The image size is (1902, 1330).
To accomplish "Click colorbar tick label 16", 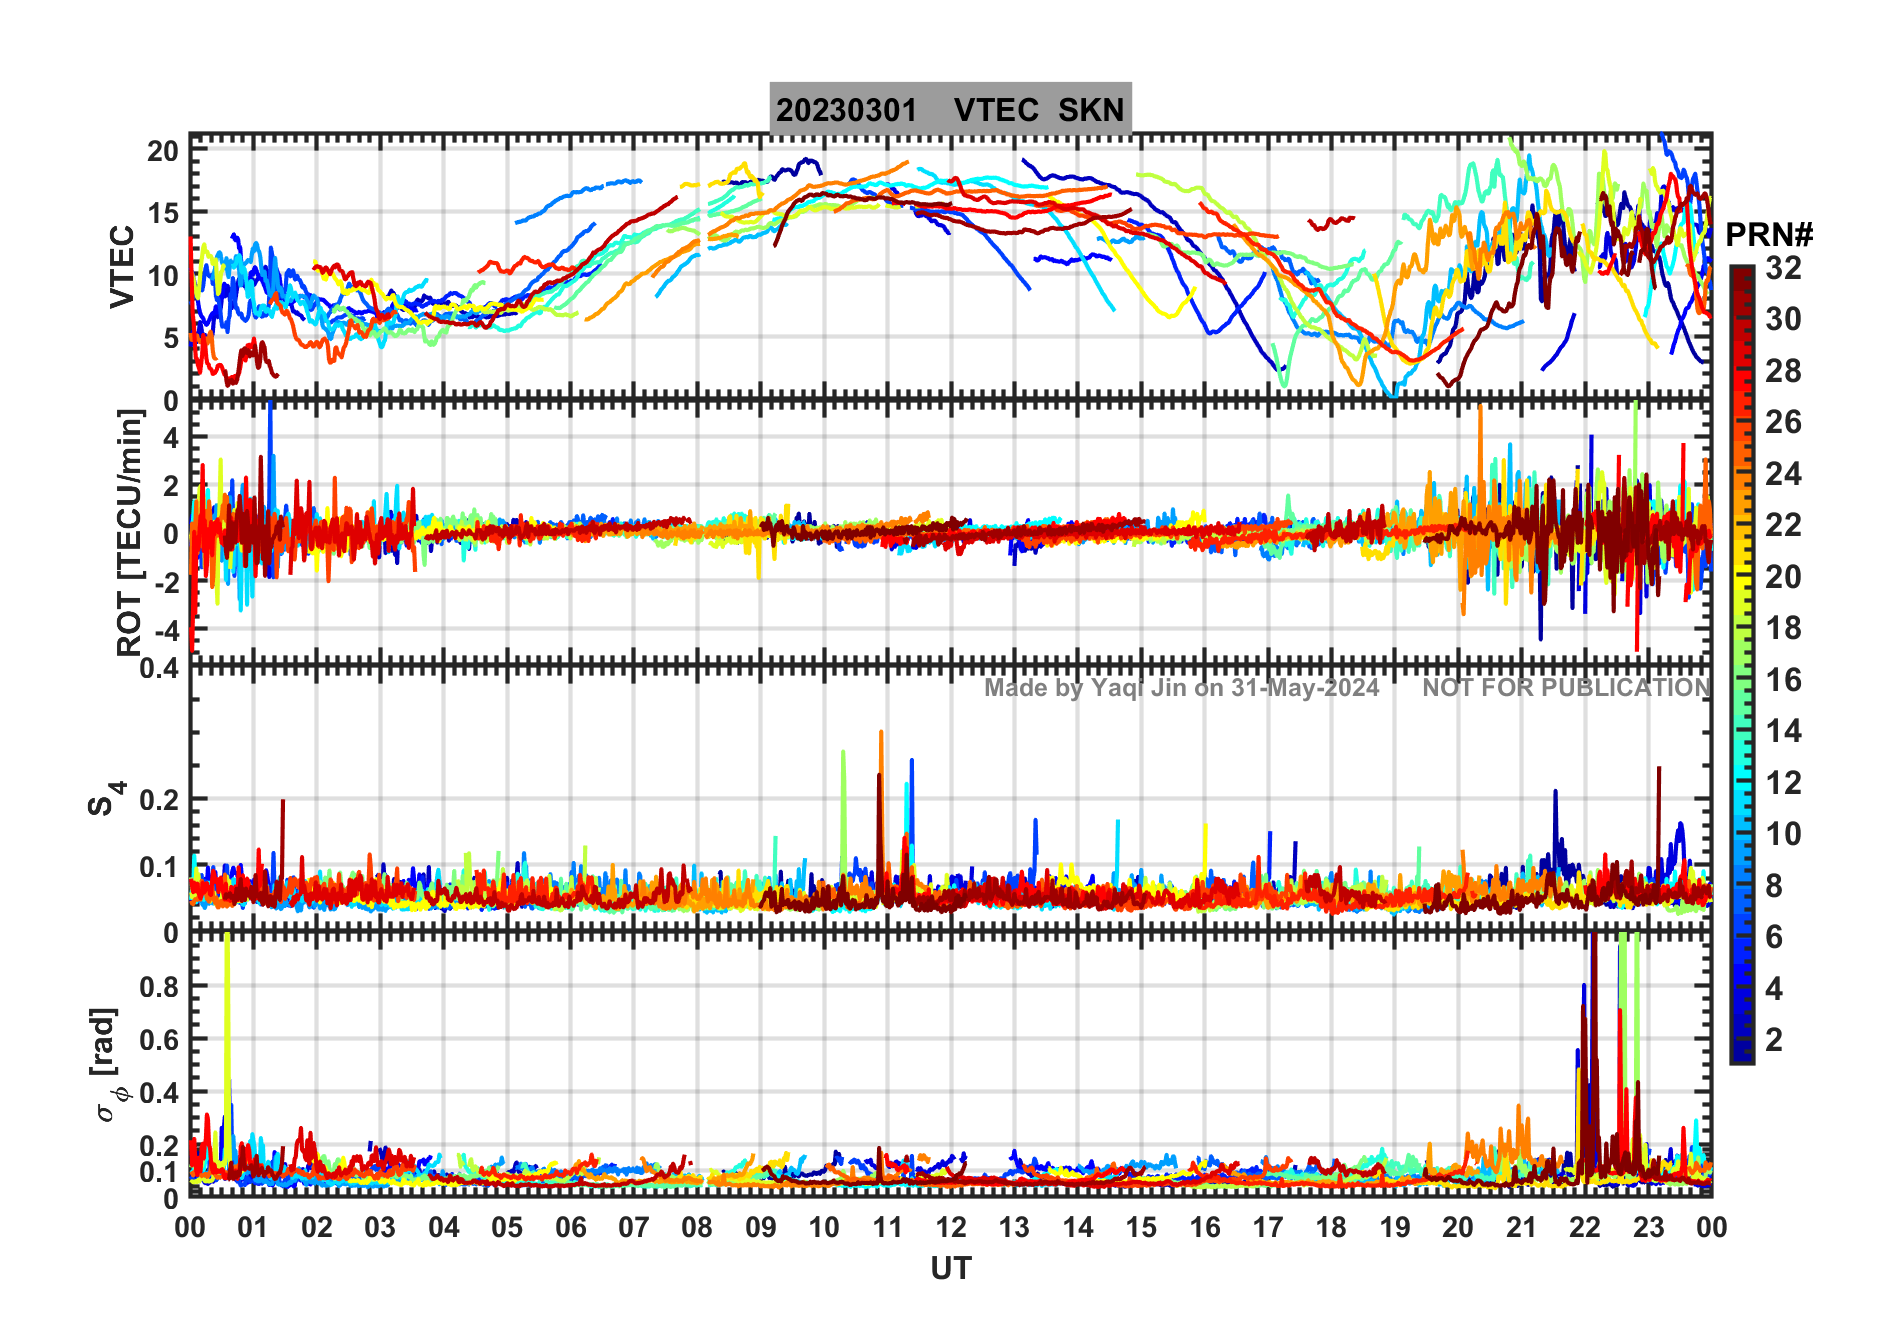I will 1783,680.
